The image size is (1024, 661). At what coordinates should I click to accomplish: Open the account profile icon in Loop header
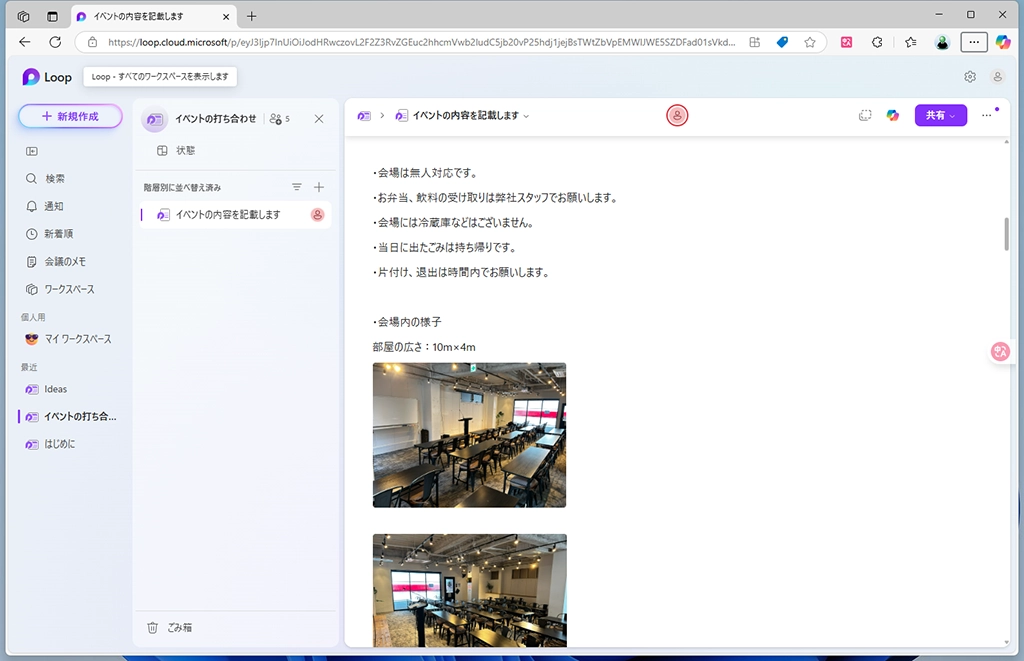(997, 77)
